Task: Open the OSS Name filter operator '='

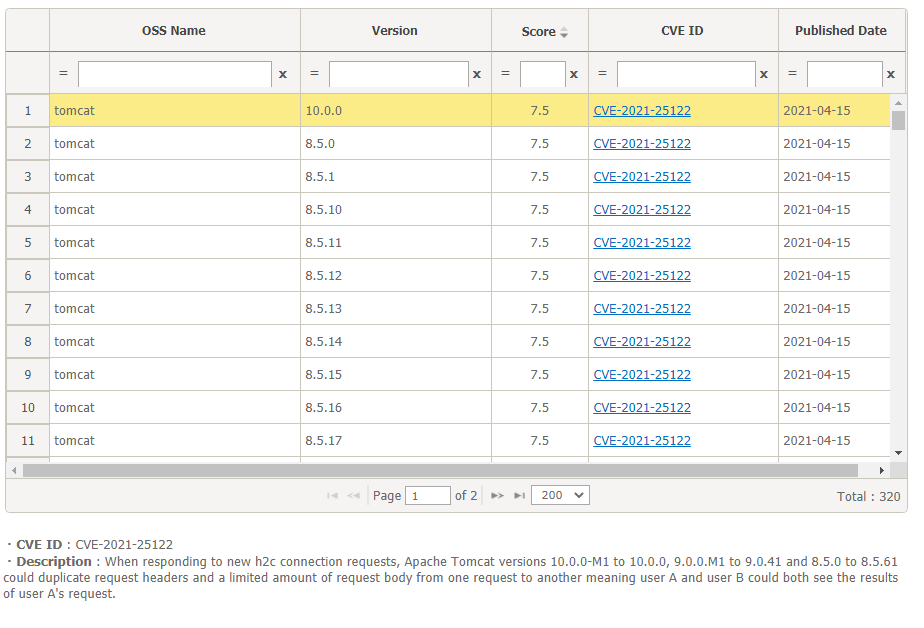Action: 63,74
